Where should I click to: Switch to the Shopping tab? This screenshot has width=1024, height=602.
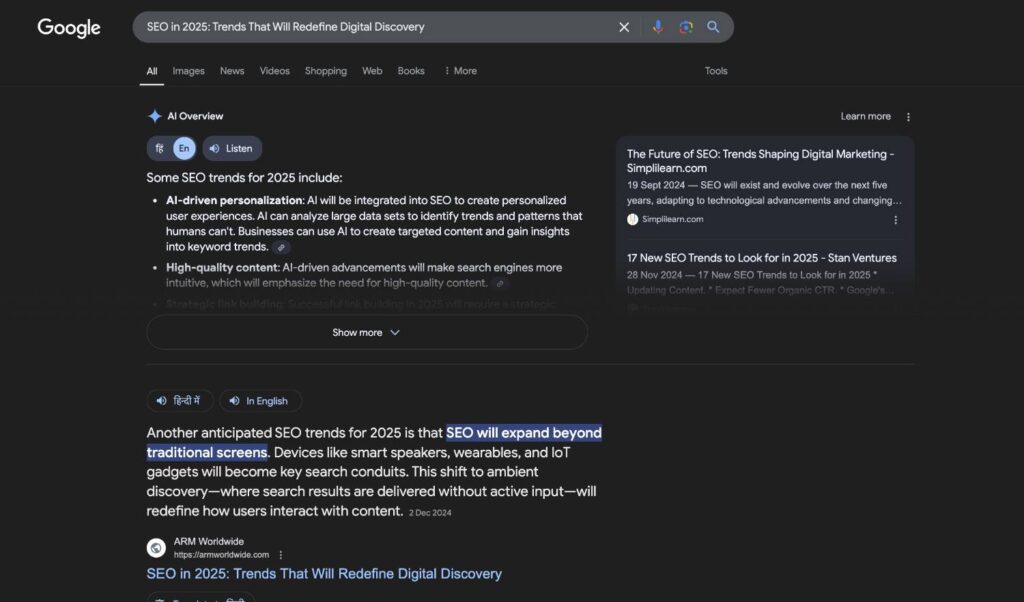(x=325, y=71)
